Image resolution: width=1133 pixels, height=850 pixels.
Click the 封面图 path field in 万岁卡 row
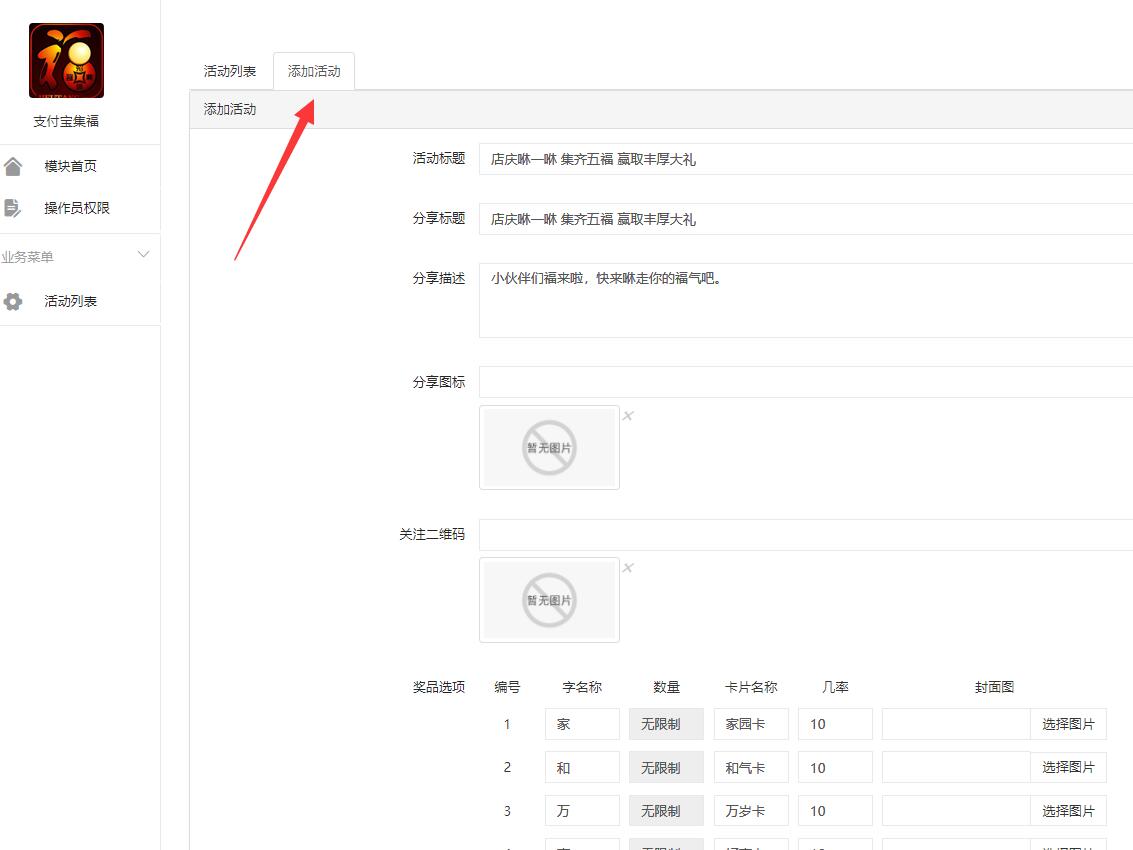coord(956,811)
